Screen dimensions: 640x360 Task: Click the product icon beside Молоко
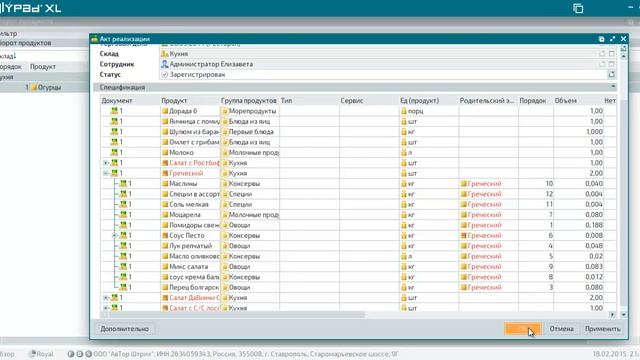pyautogui.click(x=165, y=152)
